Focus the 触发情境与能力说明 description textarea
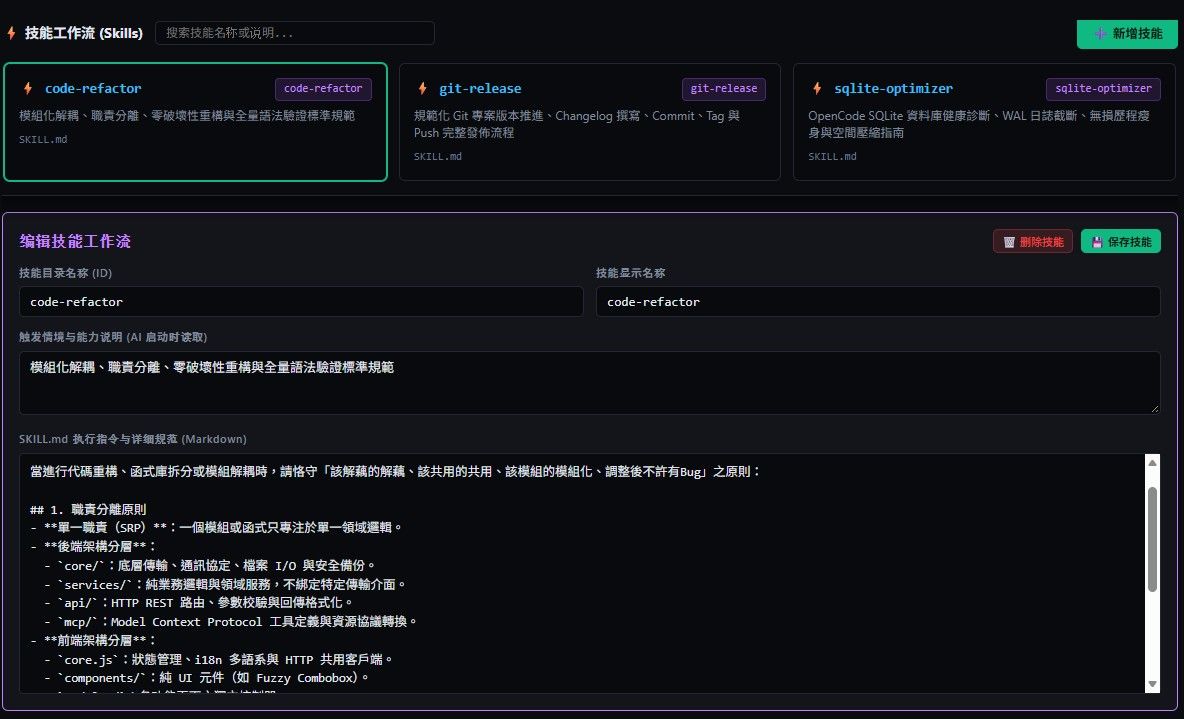The width and height of the screenshot is (1184, 719). [x=590, y=383]
